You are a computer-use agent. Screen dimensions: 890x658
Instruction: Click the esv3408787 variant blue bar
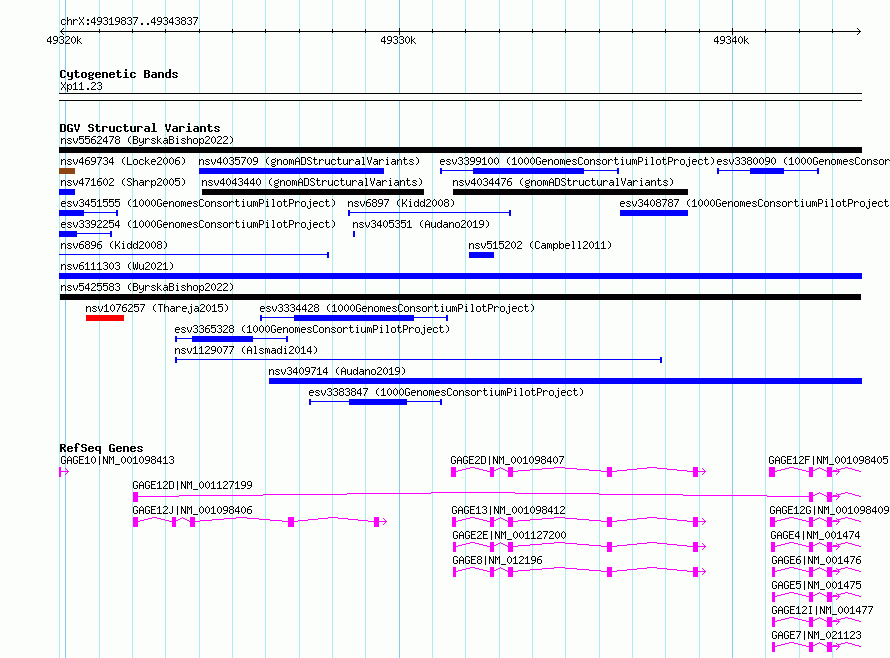[x=654, y=213]
